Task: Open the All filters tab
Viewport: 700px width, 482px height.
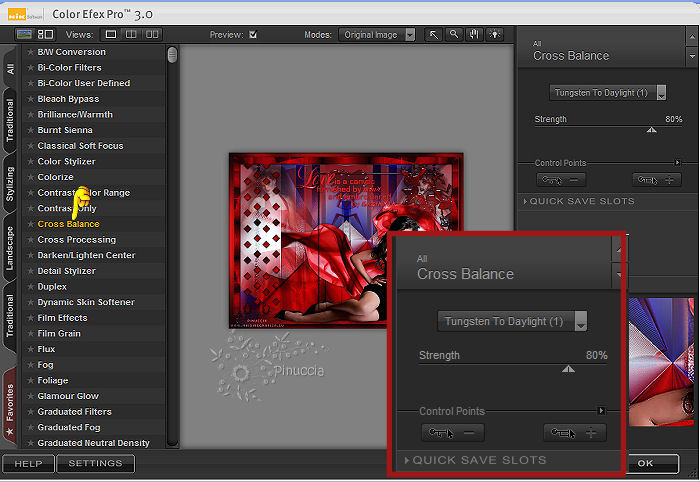Action: [10, 68]
